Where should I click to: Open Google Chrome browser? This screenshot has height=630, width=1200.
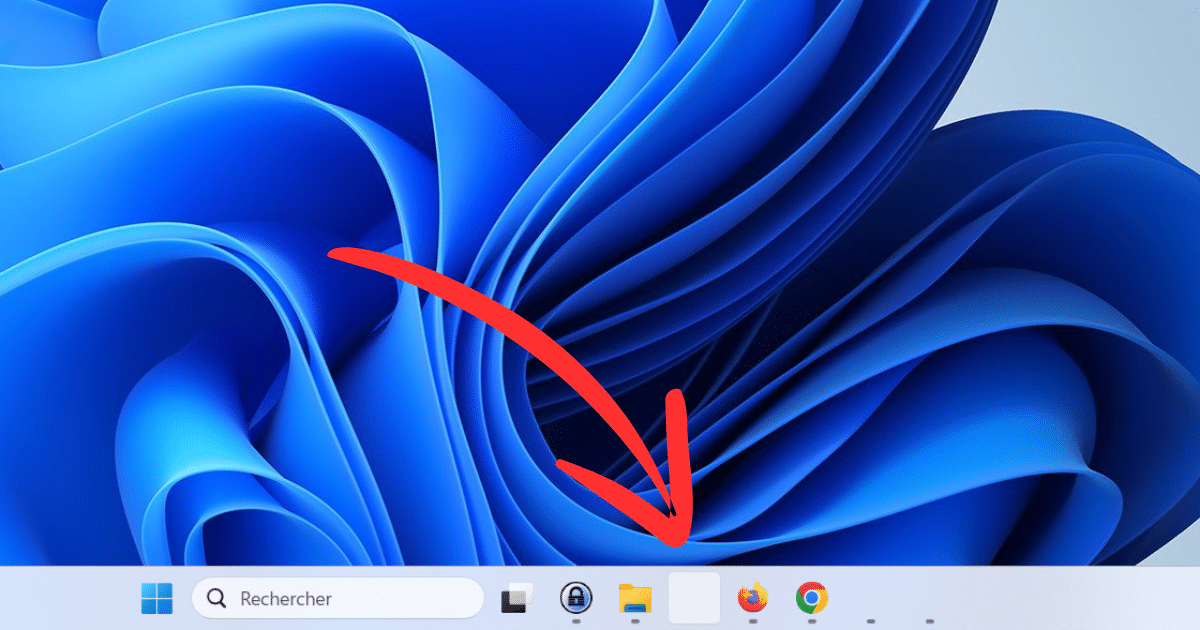pos(811,598)
